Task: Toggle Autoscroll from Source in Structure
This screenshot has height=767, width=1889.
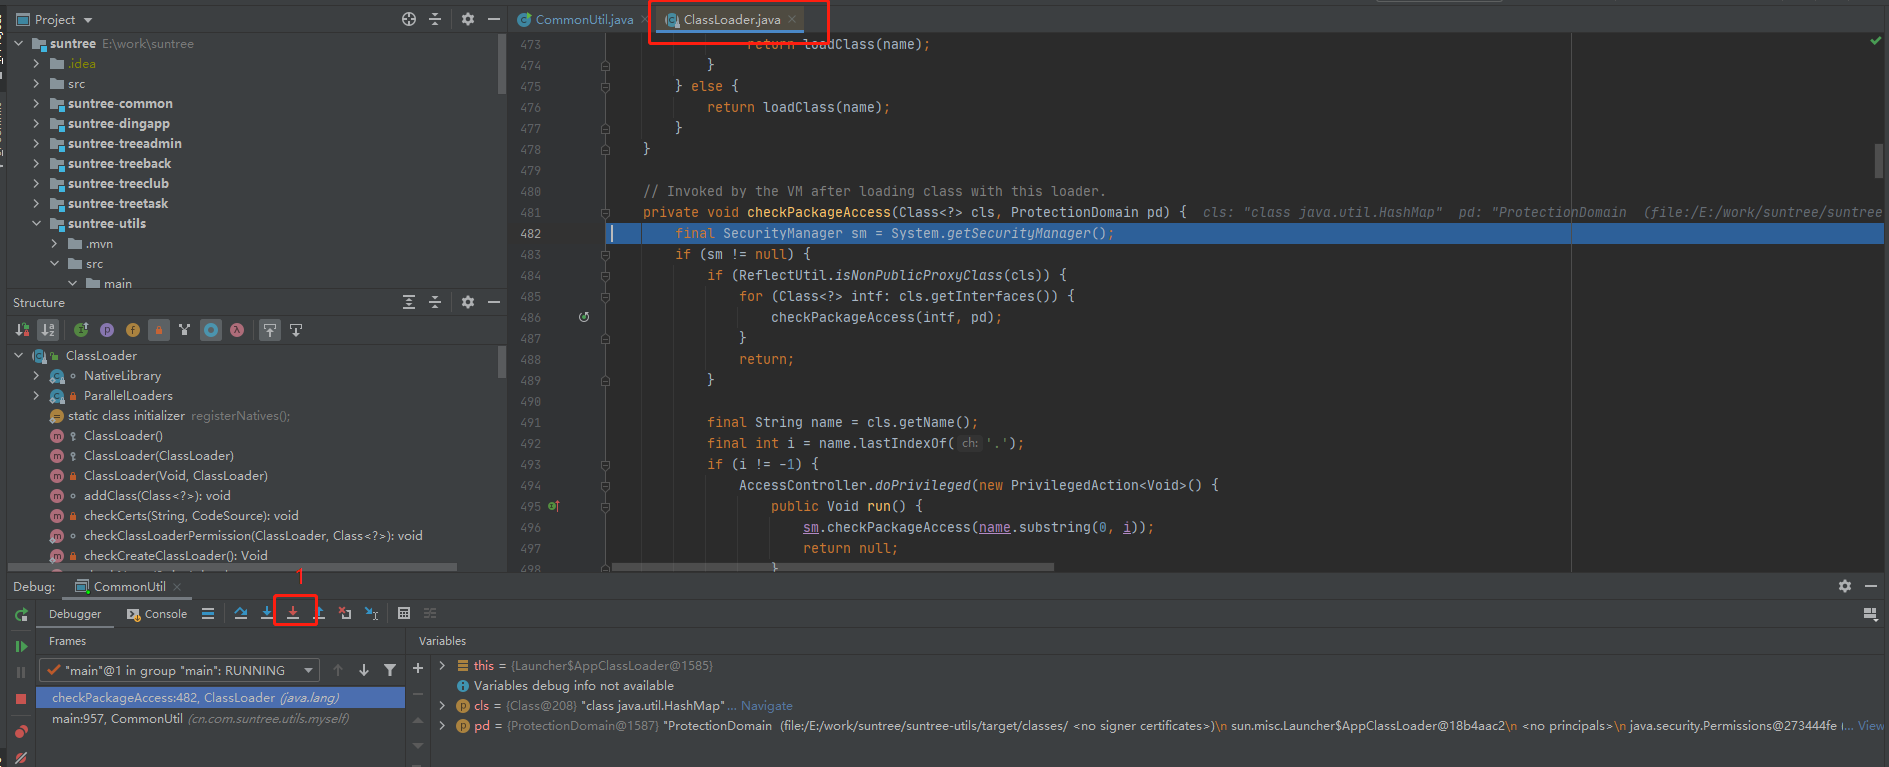Action: [x=296, y=330]
